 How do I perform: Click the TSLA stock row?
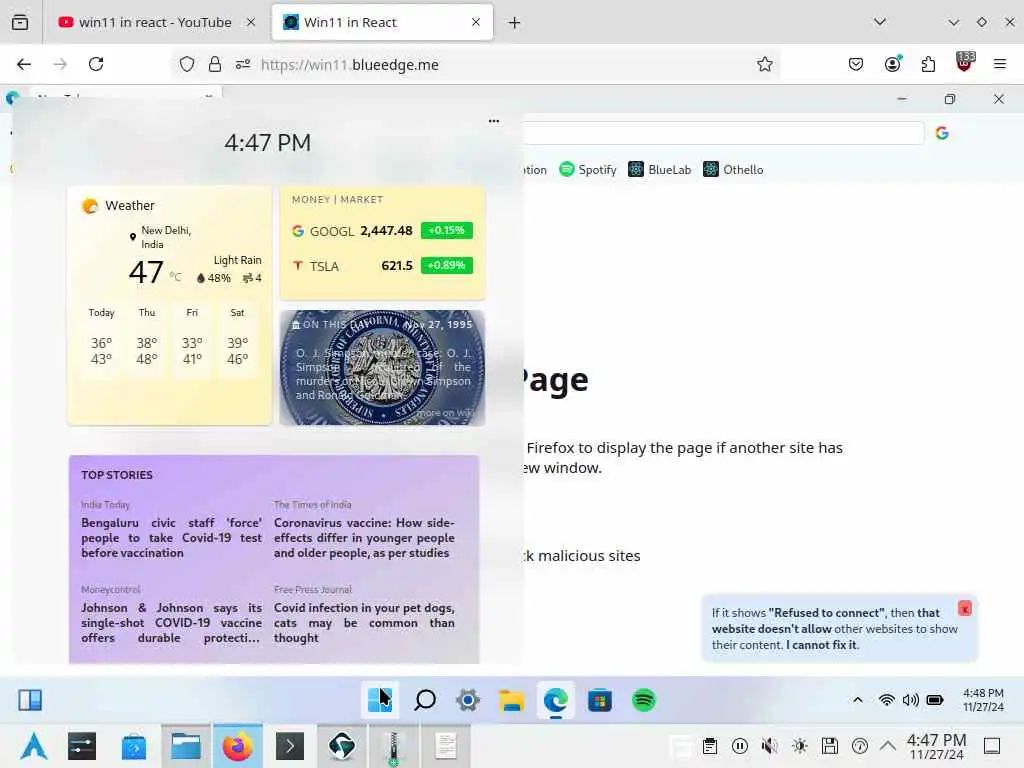point(382,266)
